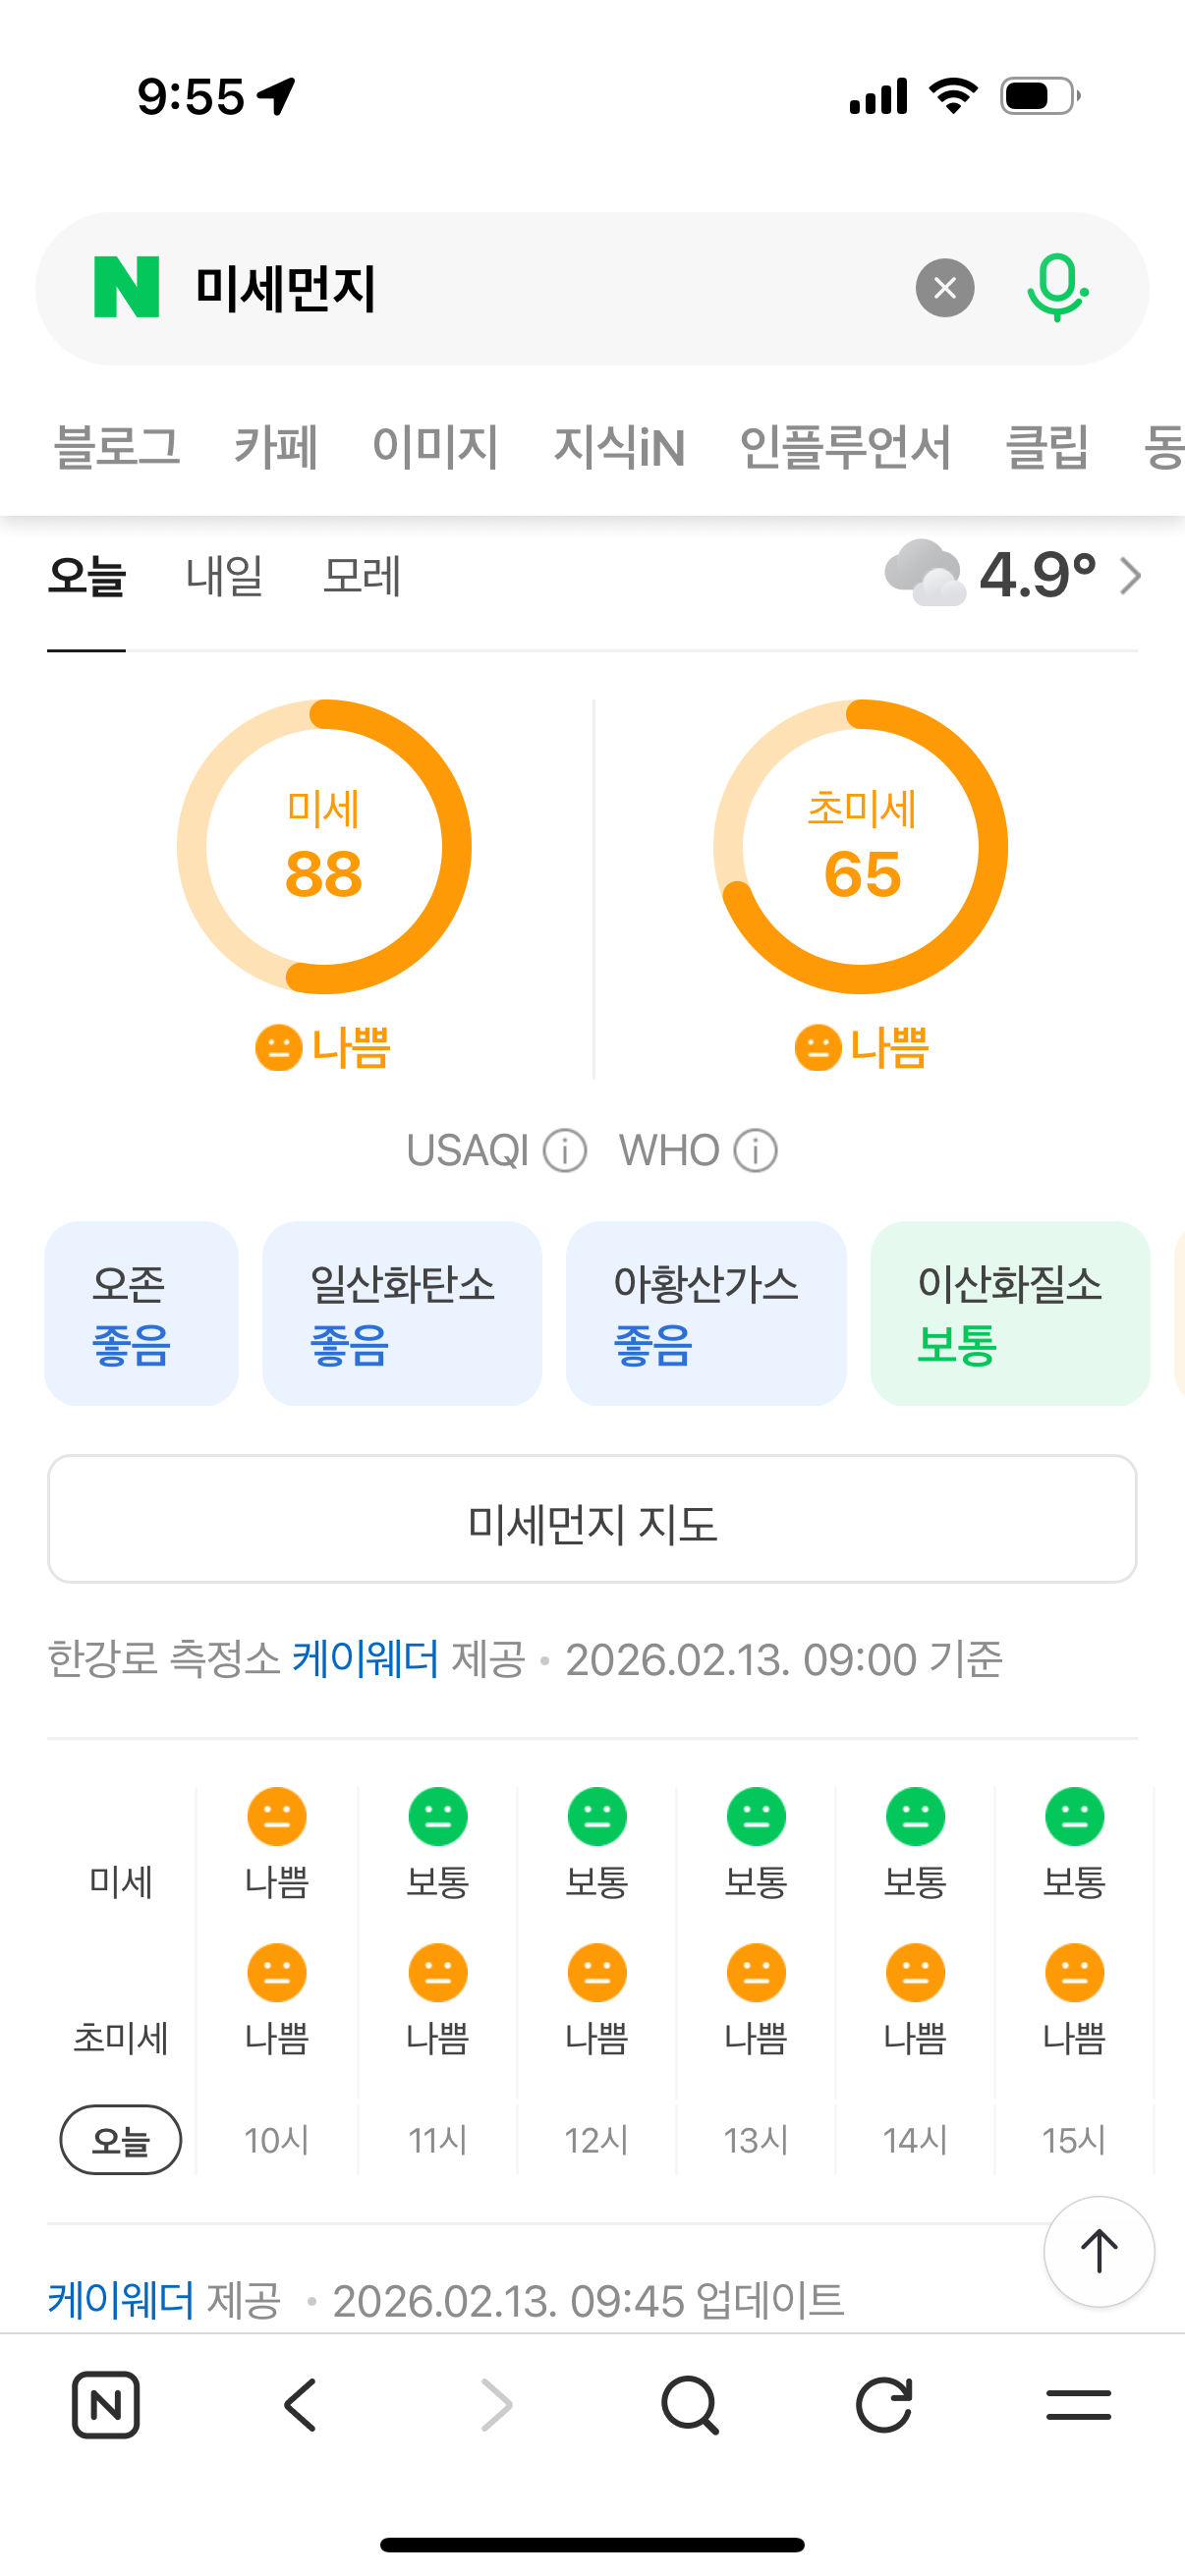Tap the 미세 88 circular gauge

tap(324, 847)
